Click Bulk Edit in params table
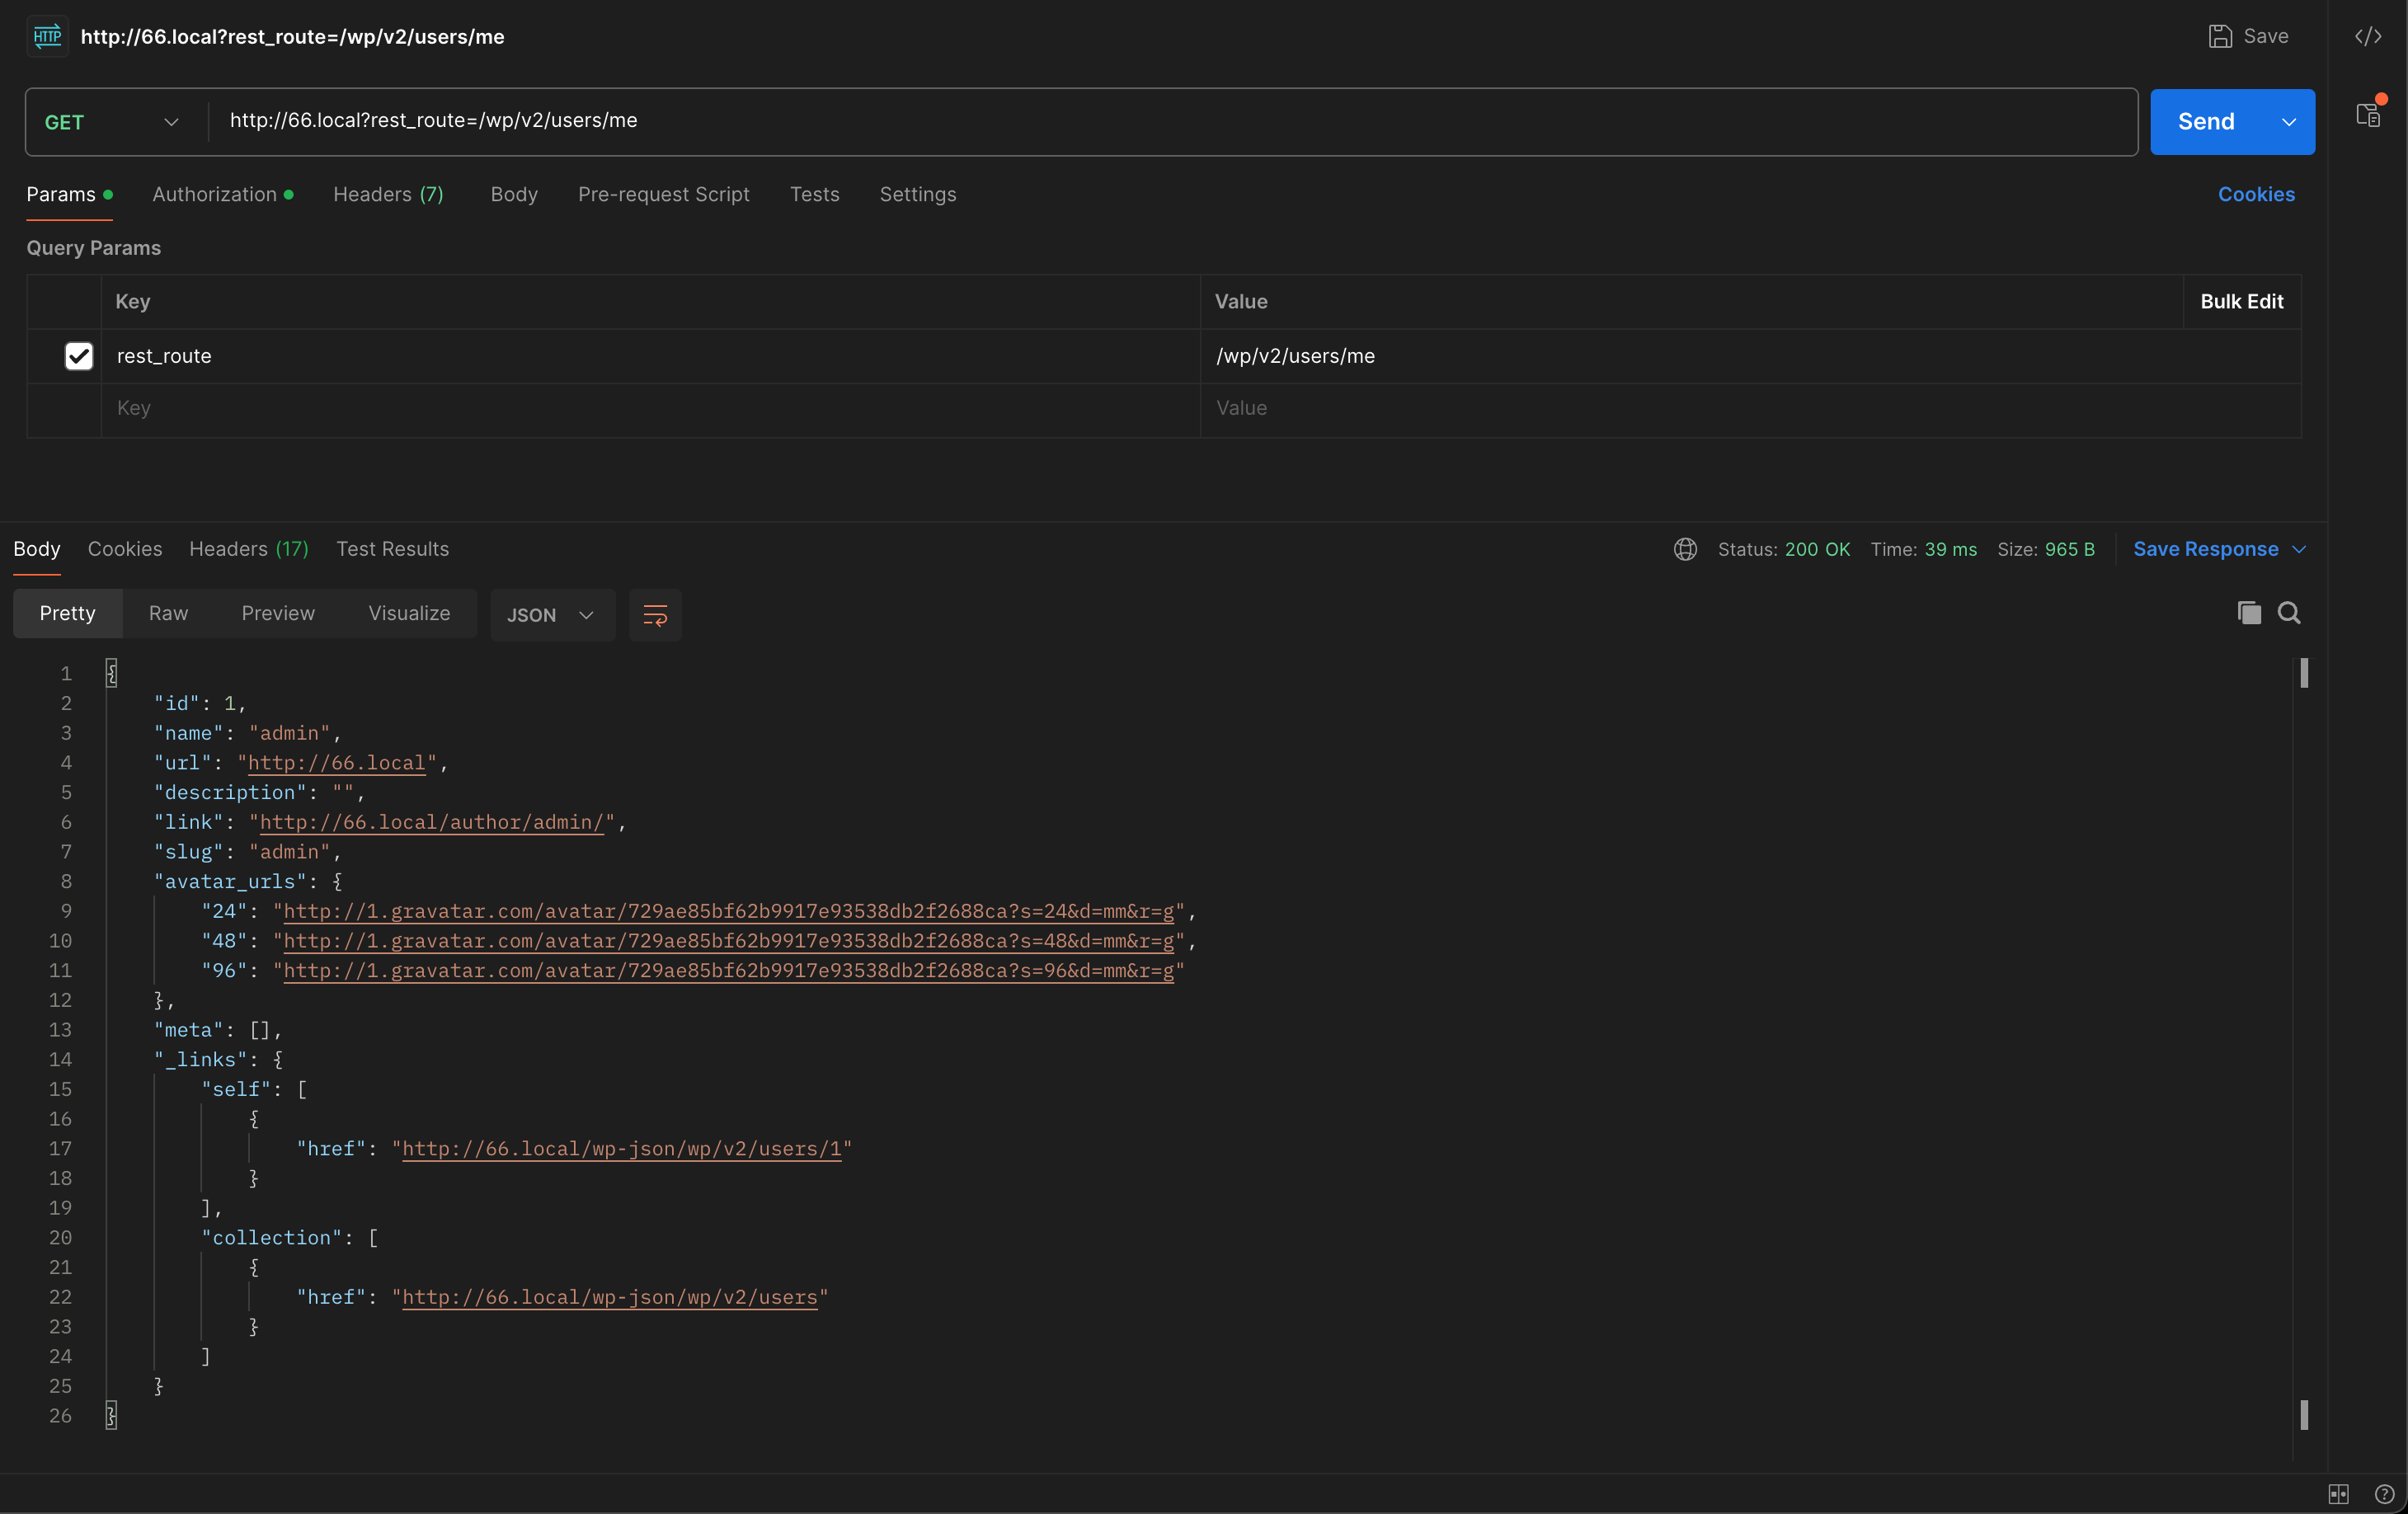The image size is (2408, 1514). (2241, 301)
